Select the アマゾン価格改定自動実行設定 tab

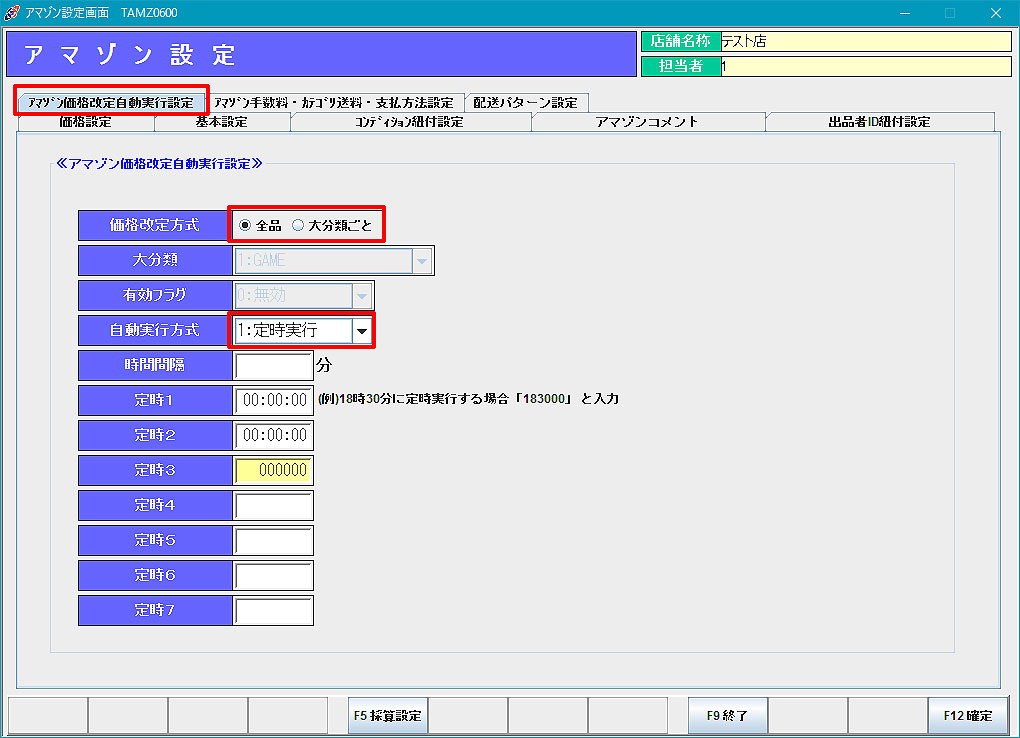111,103
